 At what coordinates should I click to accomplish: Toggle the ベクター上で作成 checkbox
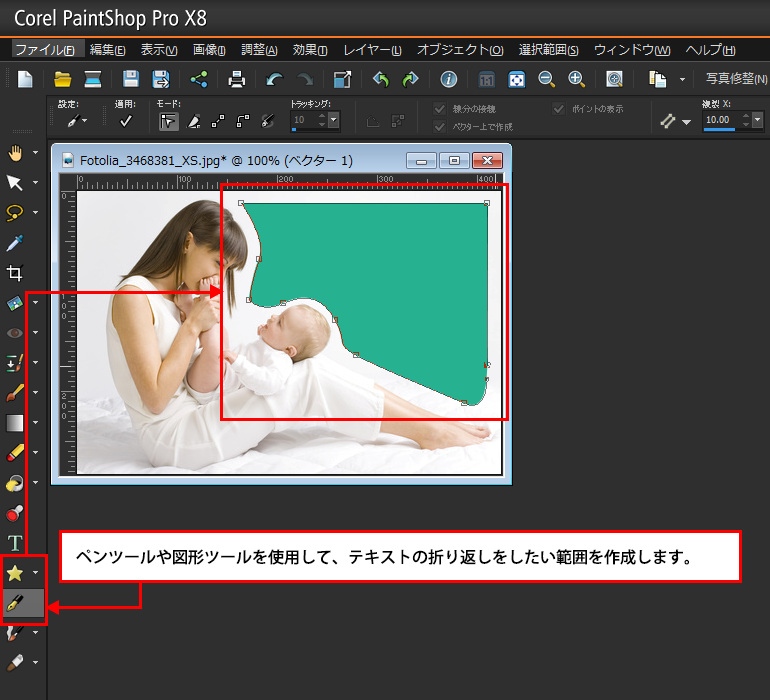click(x=440, y=127)
